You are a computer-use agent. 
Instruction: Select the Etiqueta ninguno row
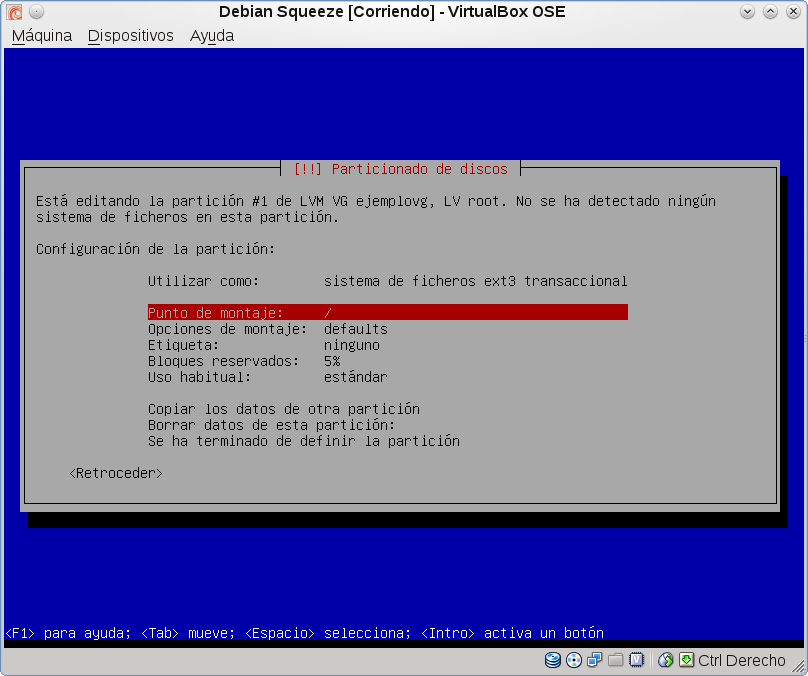[x=388, y=345]
